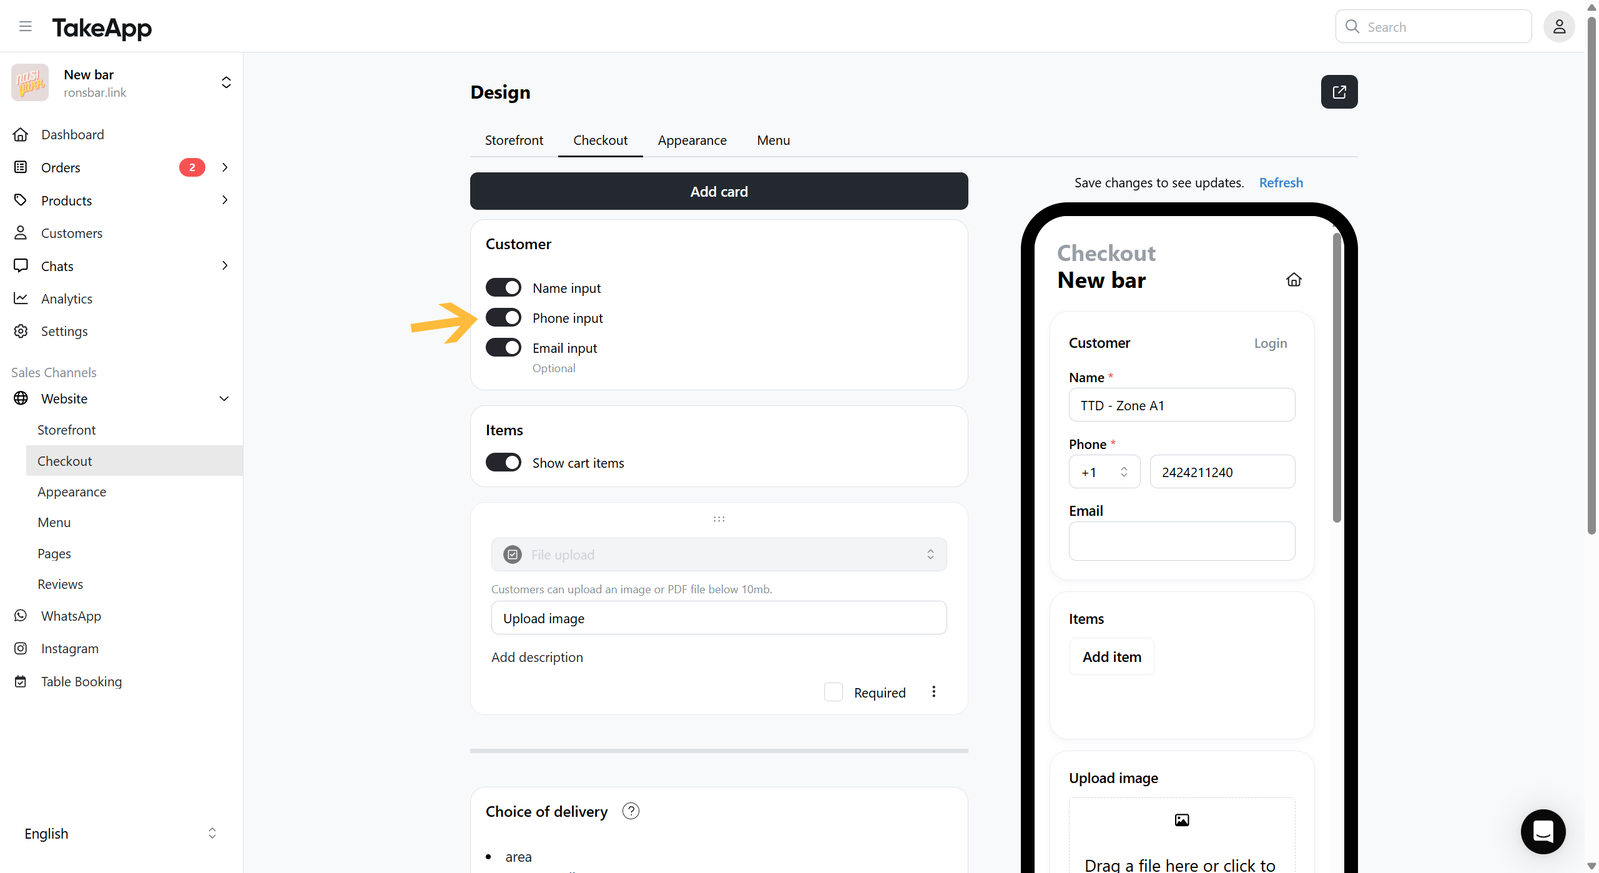
Task: Click the Search input field
Action: (1433, 27)
